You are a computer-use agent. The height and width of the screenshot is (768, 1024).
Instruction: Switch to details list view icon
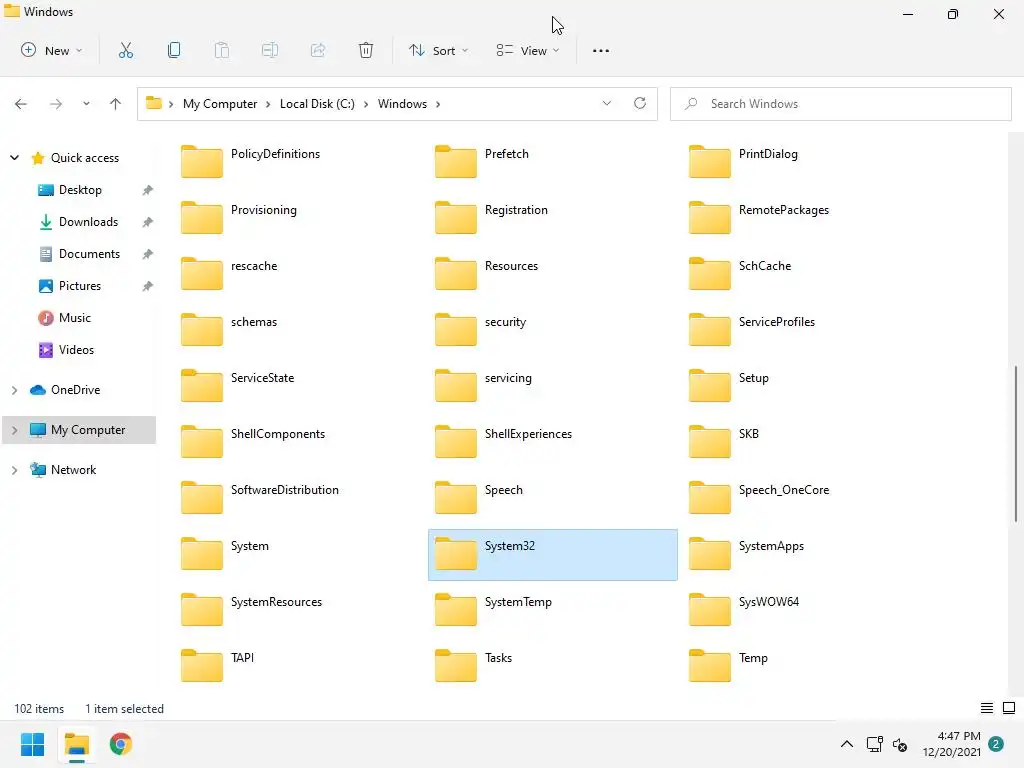(x=987, y=708)
